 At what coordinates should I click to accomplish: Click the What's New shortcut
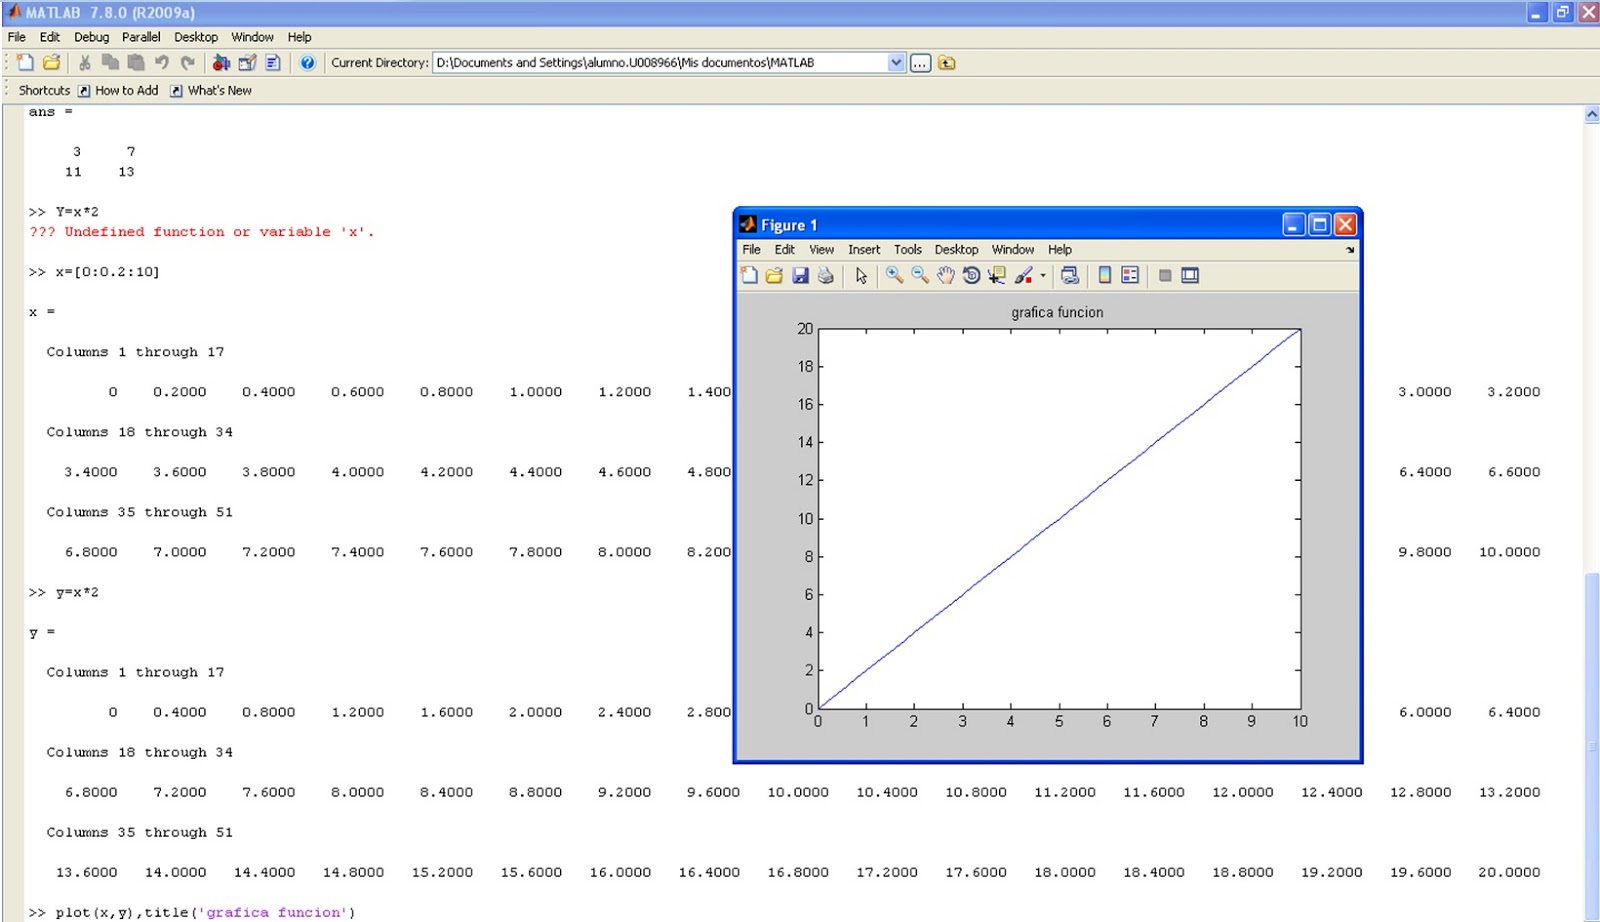211,90
